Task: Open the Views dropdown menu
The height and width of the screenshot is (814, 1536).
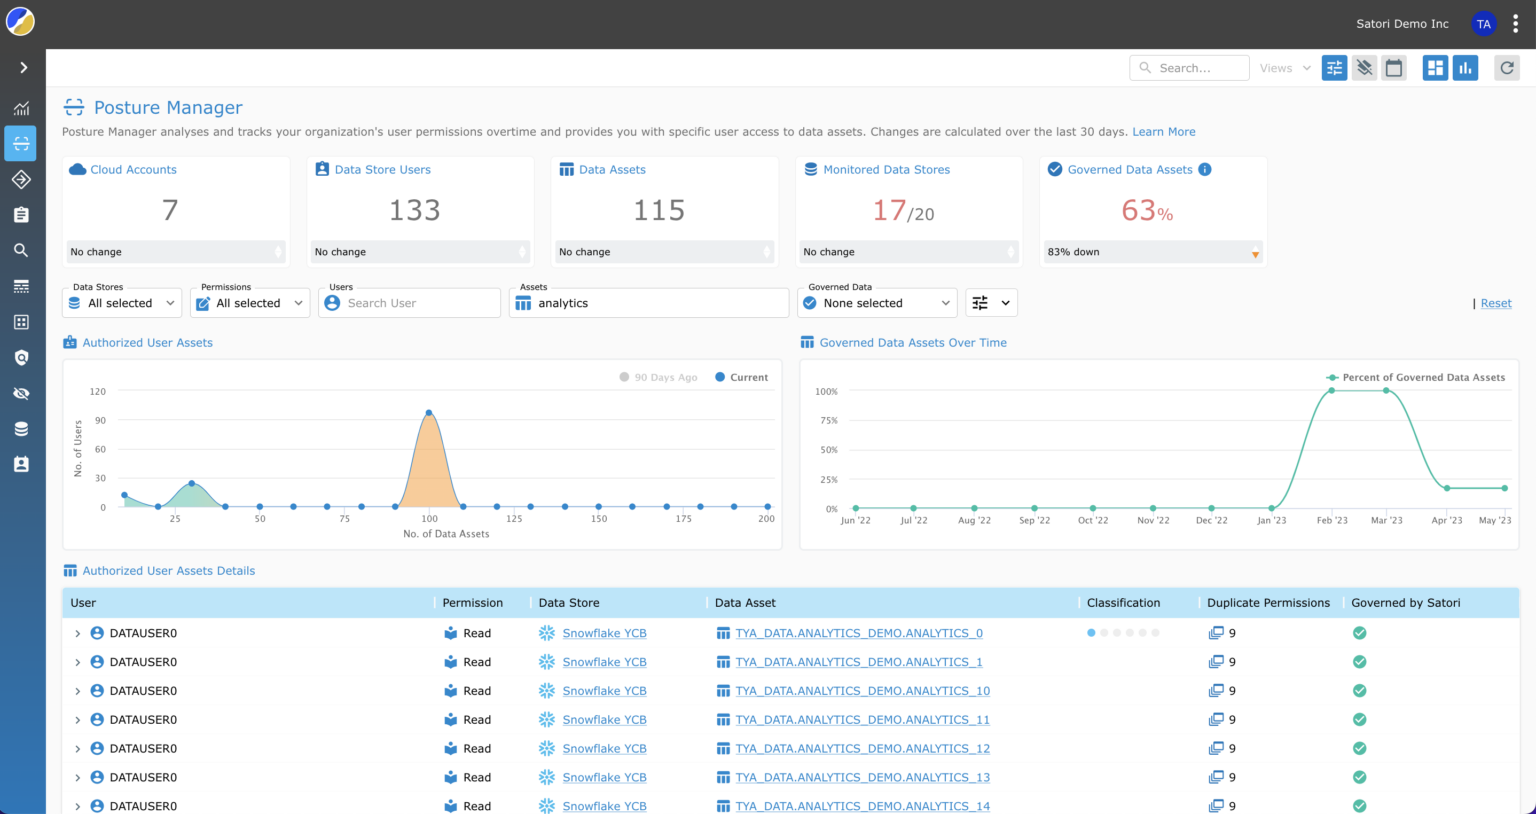Action: point(1285,68)
